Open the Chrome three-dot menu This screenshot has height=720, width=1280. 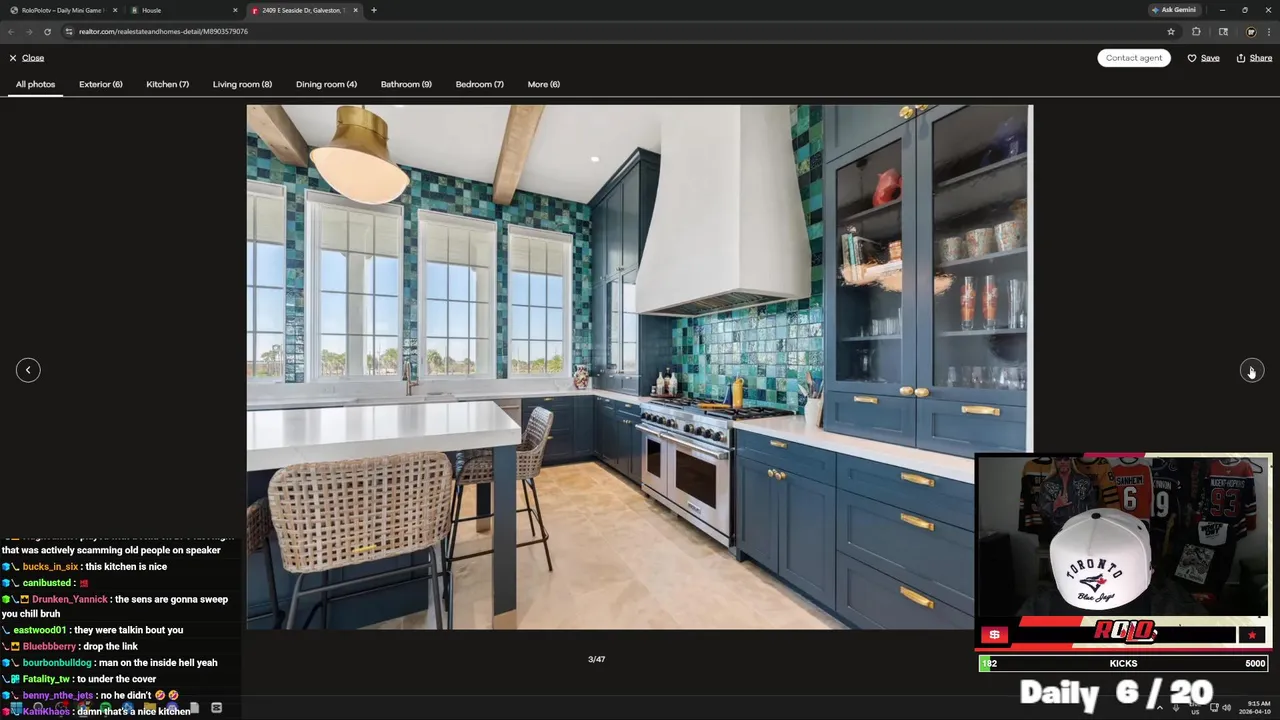(1269, 31)
